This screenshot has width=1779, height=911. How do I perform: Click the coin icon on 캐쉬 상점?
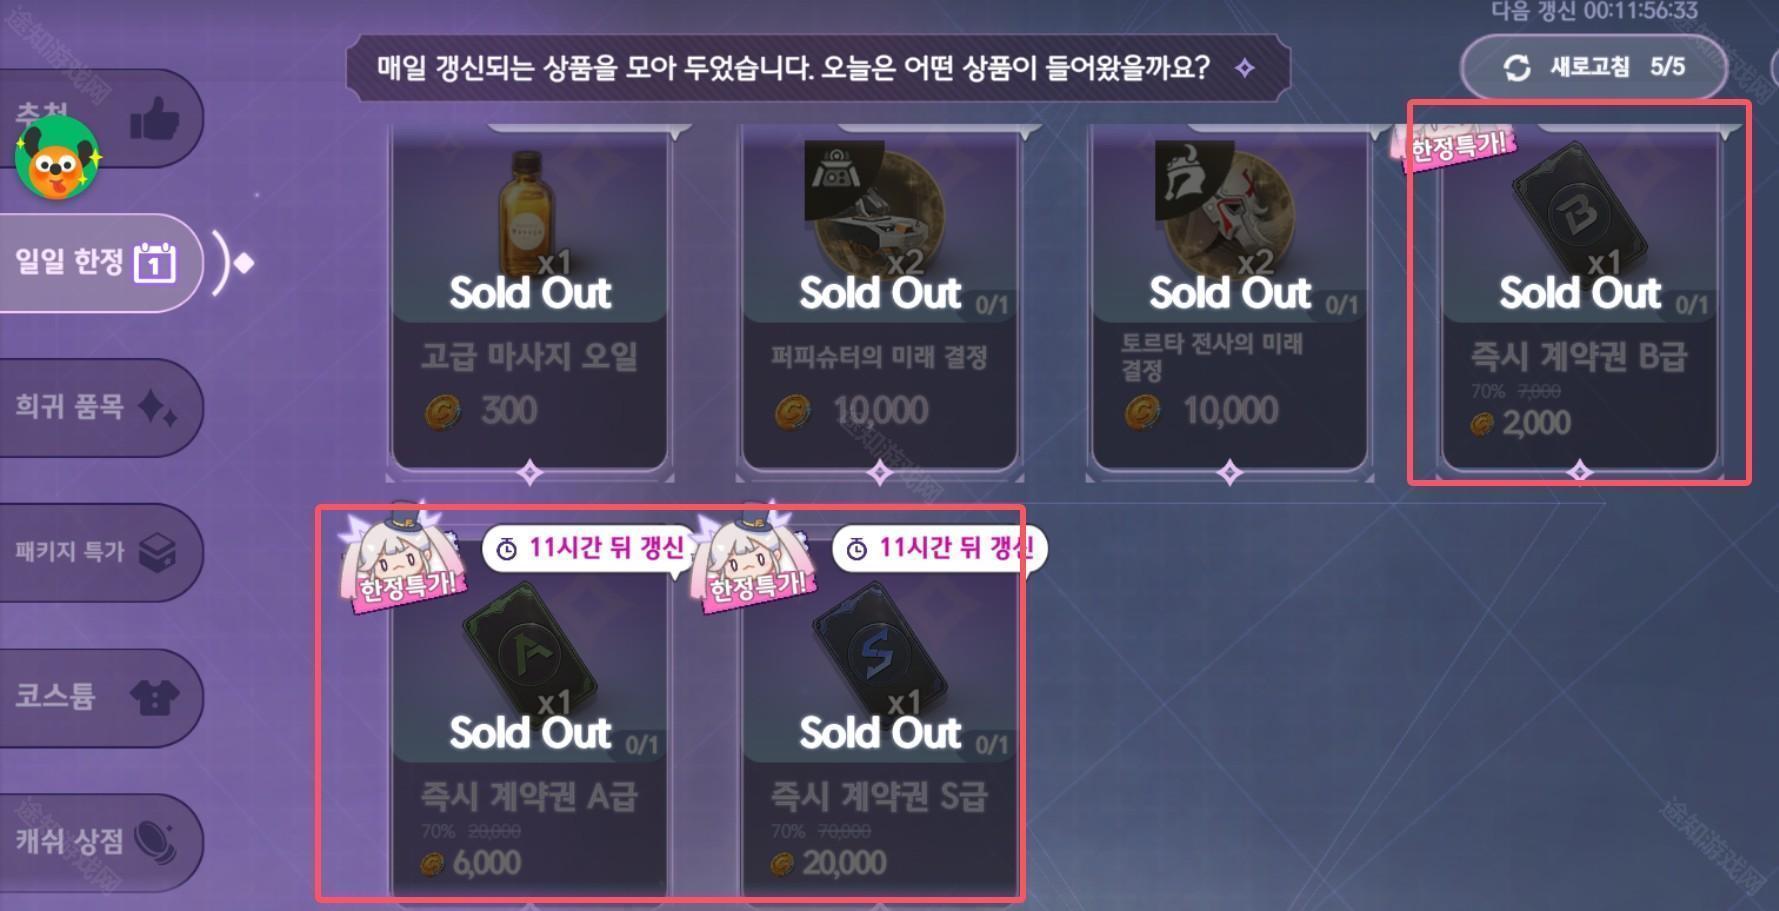coord(155,841)
